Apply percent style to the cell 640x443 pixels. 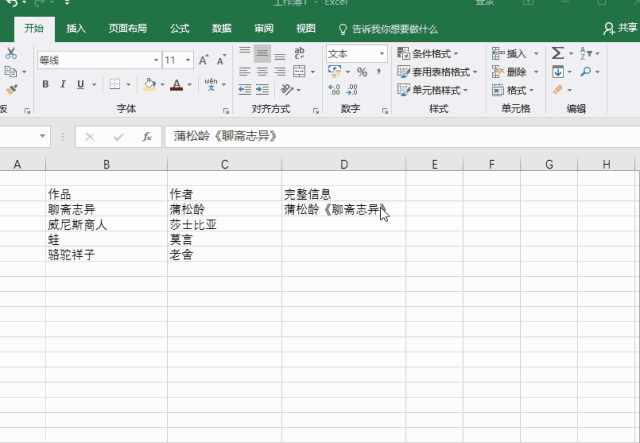pyautogui.click(x=361, y=72)
